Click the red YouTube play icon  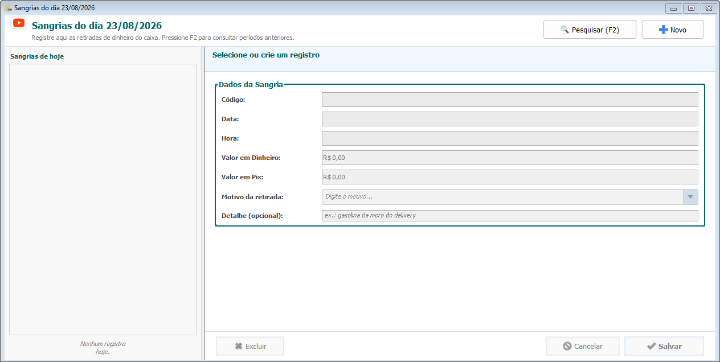point(18,23)
